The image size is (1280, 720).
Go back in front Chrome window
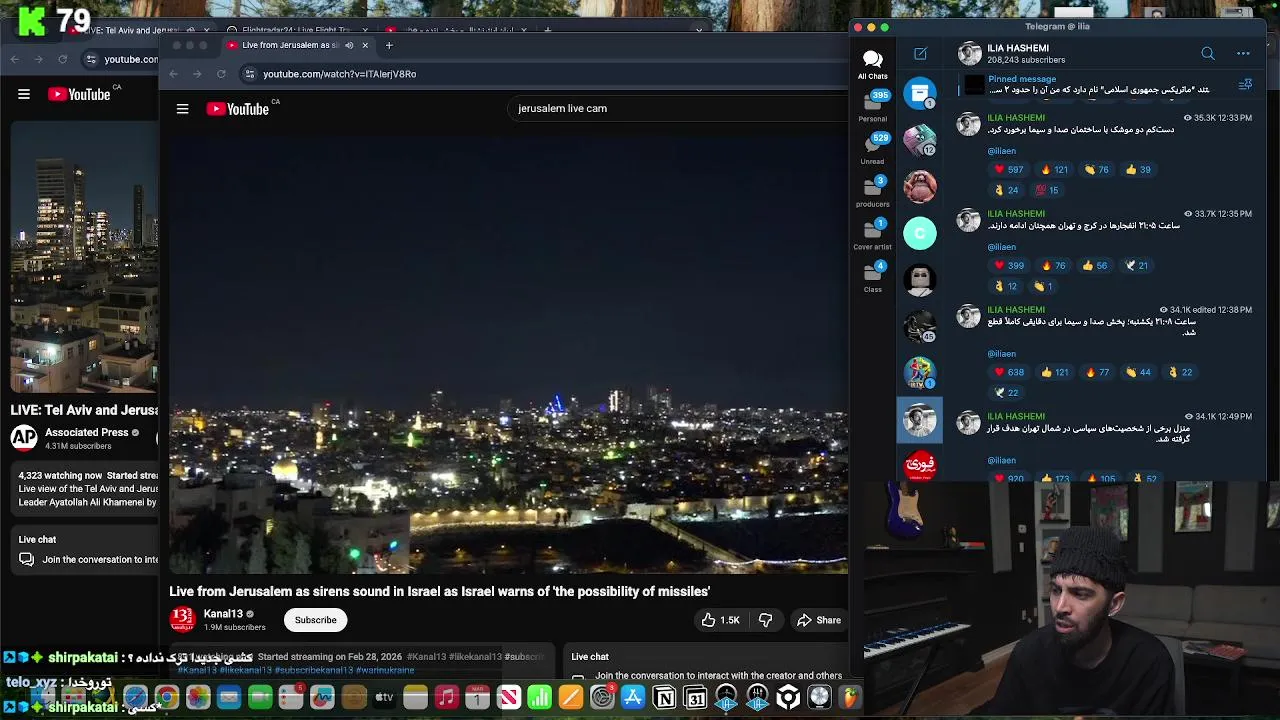click(173, 74)
